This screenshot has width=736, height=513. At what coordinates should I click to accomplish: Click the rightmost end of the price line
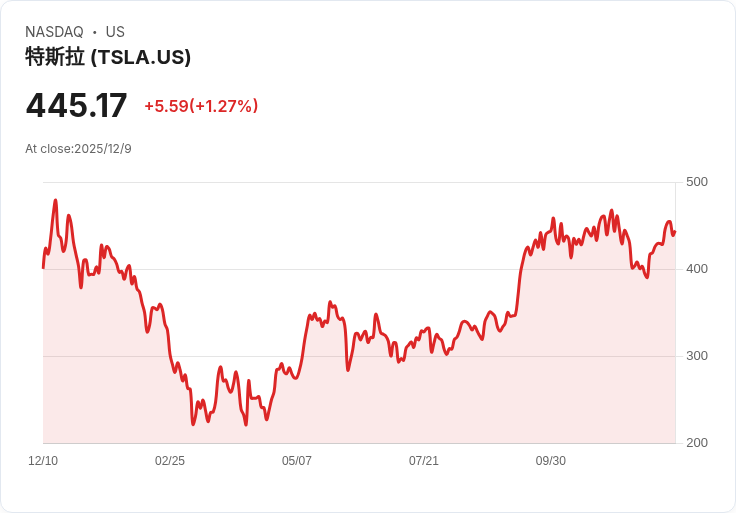pos(675,232)
